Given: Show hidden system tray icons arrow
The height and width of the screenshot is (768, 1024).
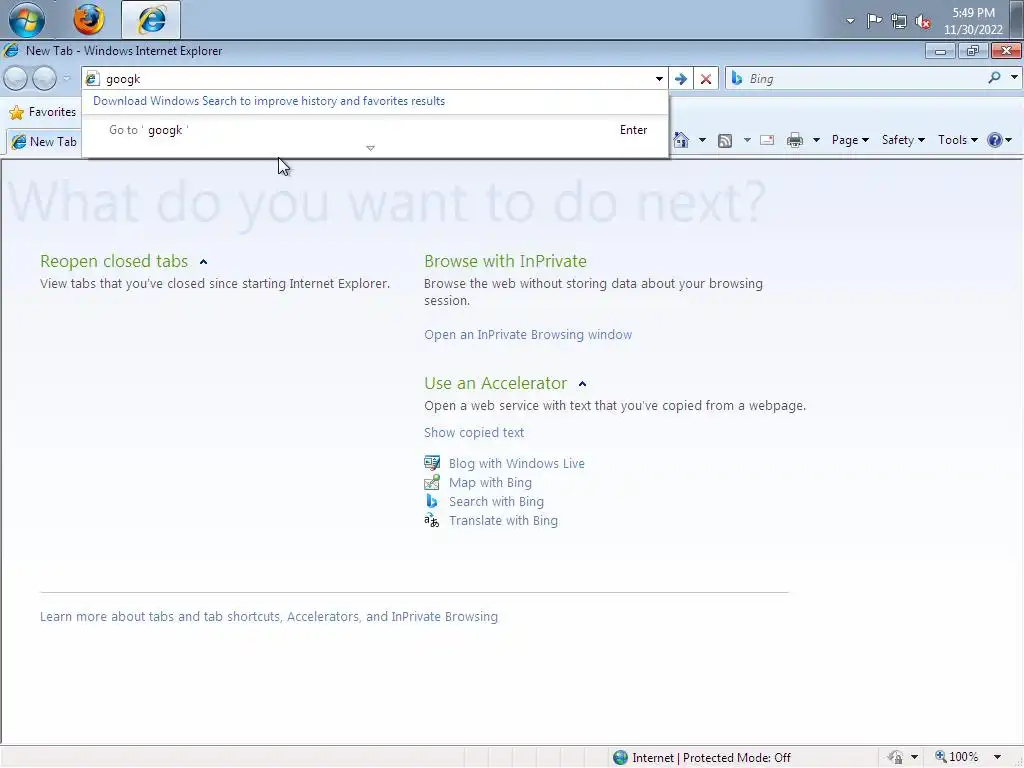Looking at the screenshot, I should click(850, 21).
